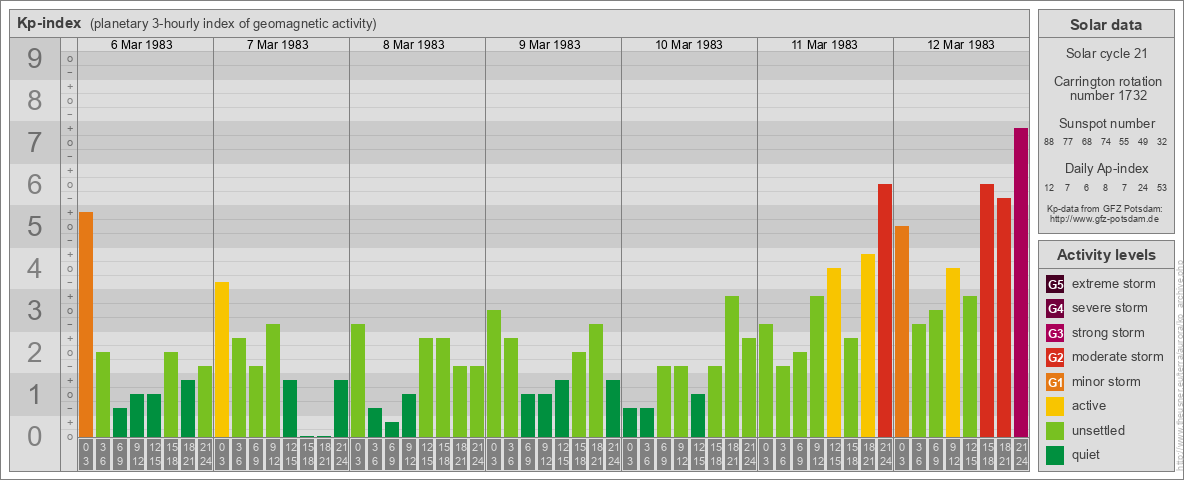Click the '12 15' time slot label under 9 Mar 1983
This screenshot has height=480, width=1184.
pos(562,454)
